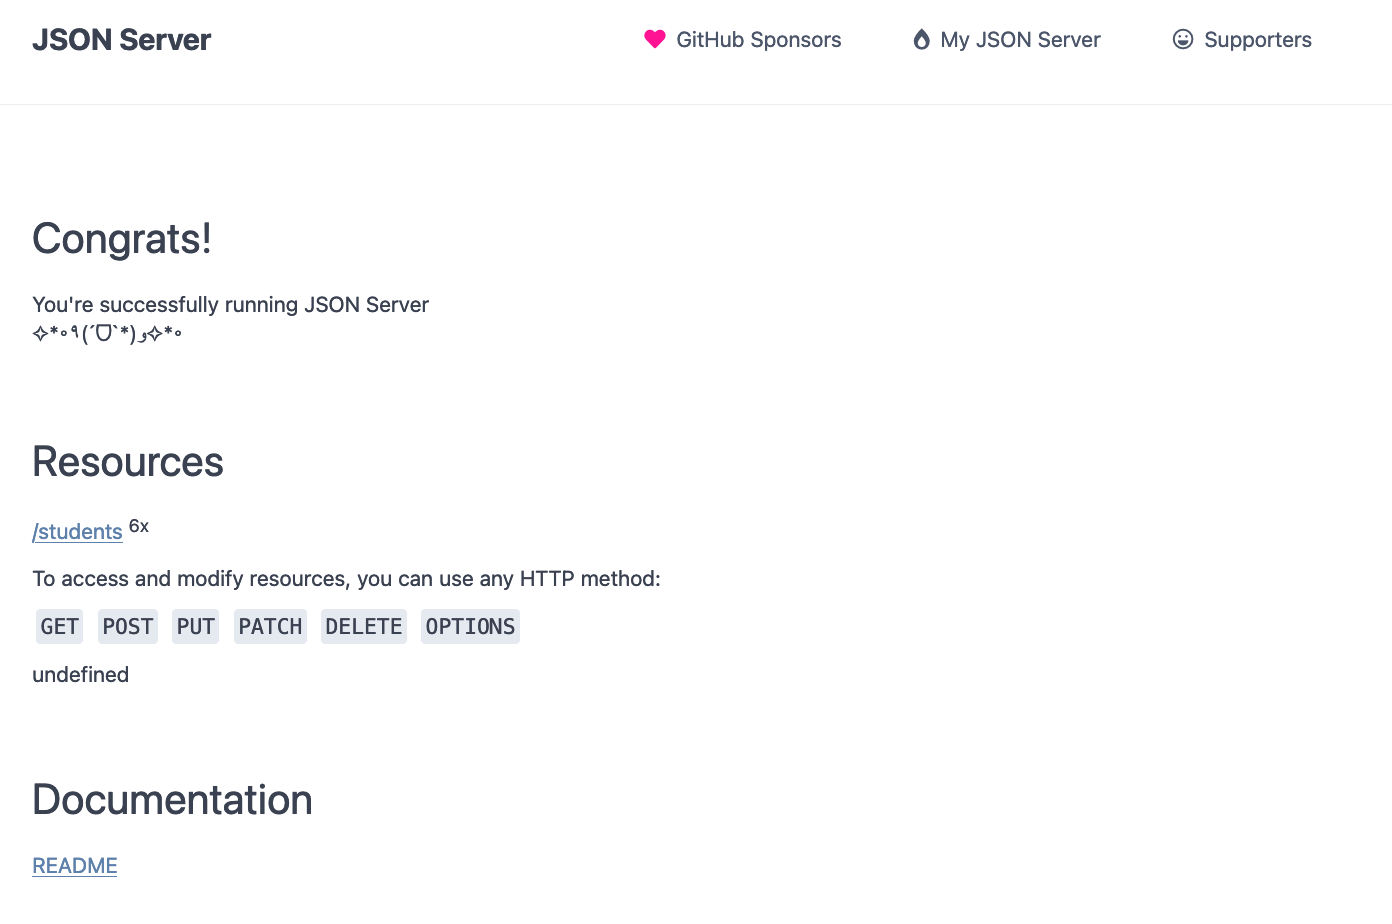This screenshot has height=924, width=1392.
Task: Click the pink heart icon
Action: (x=655, y=39)
